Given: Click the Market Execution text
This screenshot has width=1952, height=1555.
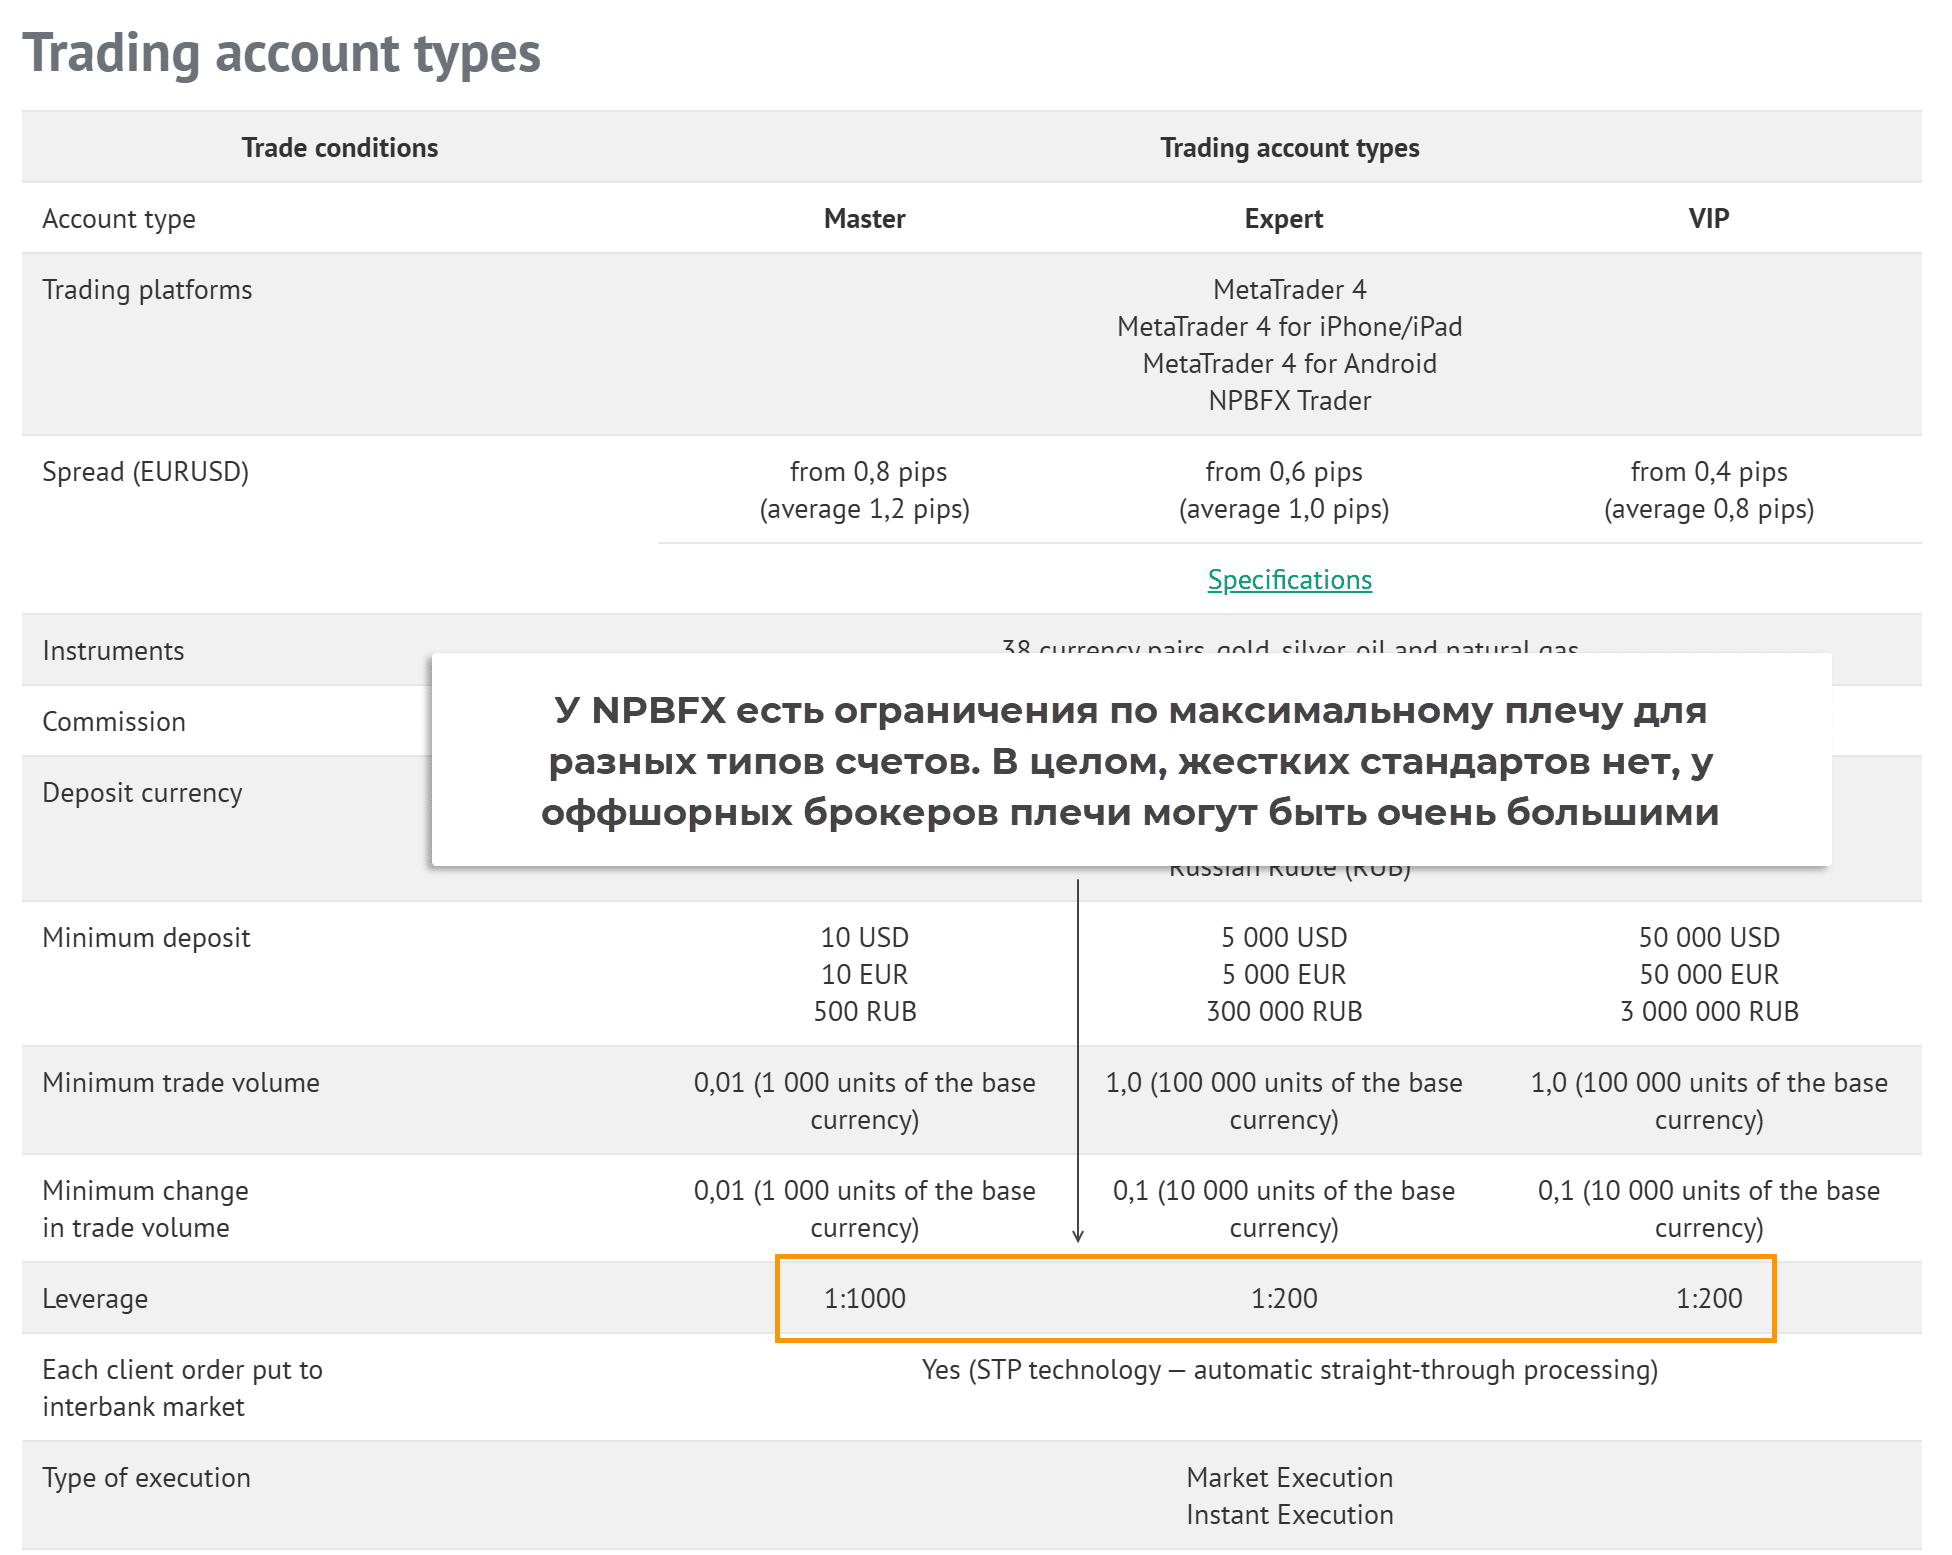Looking at the screenshot, I should 1289,1478.
